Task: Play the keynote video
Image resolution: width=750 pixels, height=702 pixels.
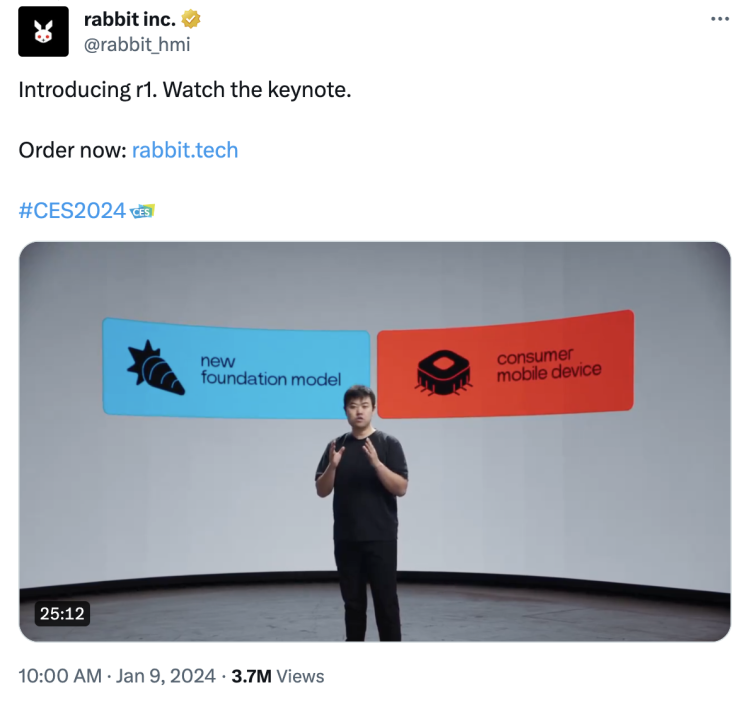Action: tap(375, 441)
